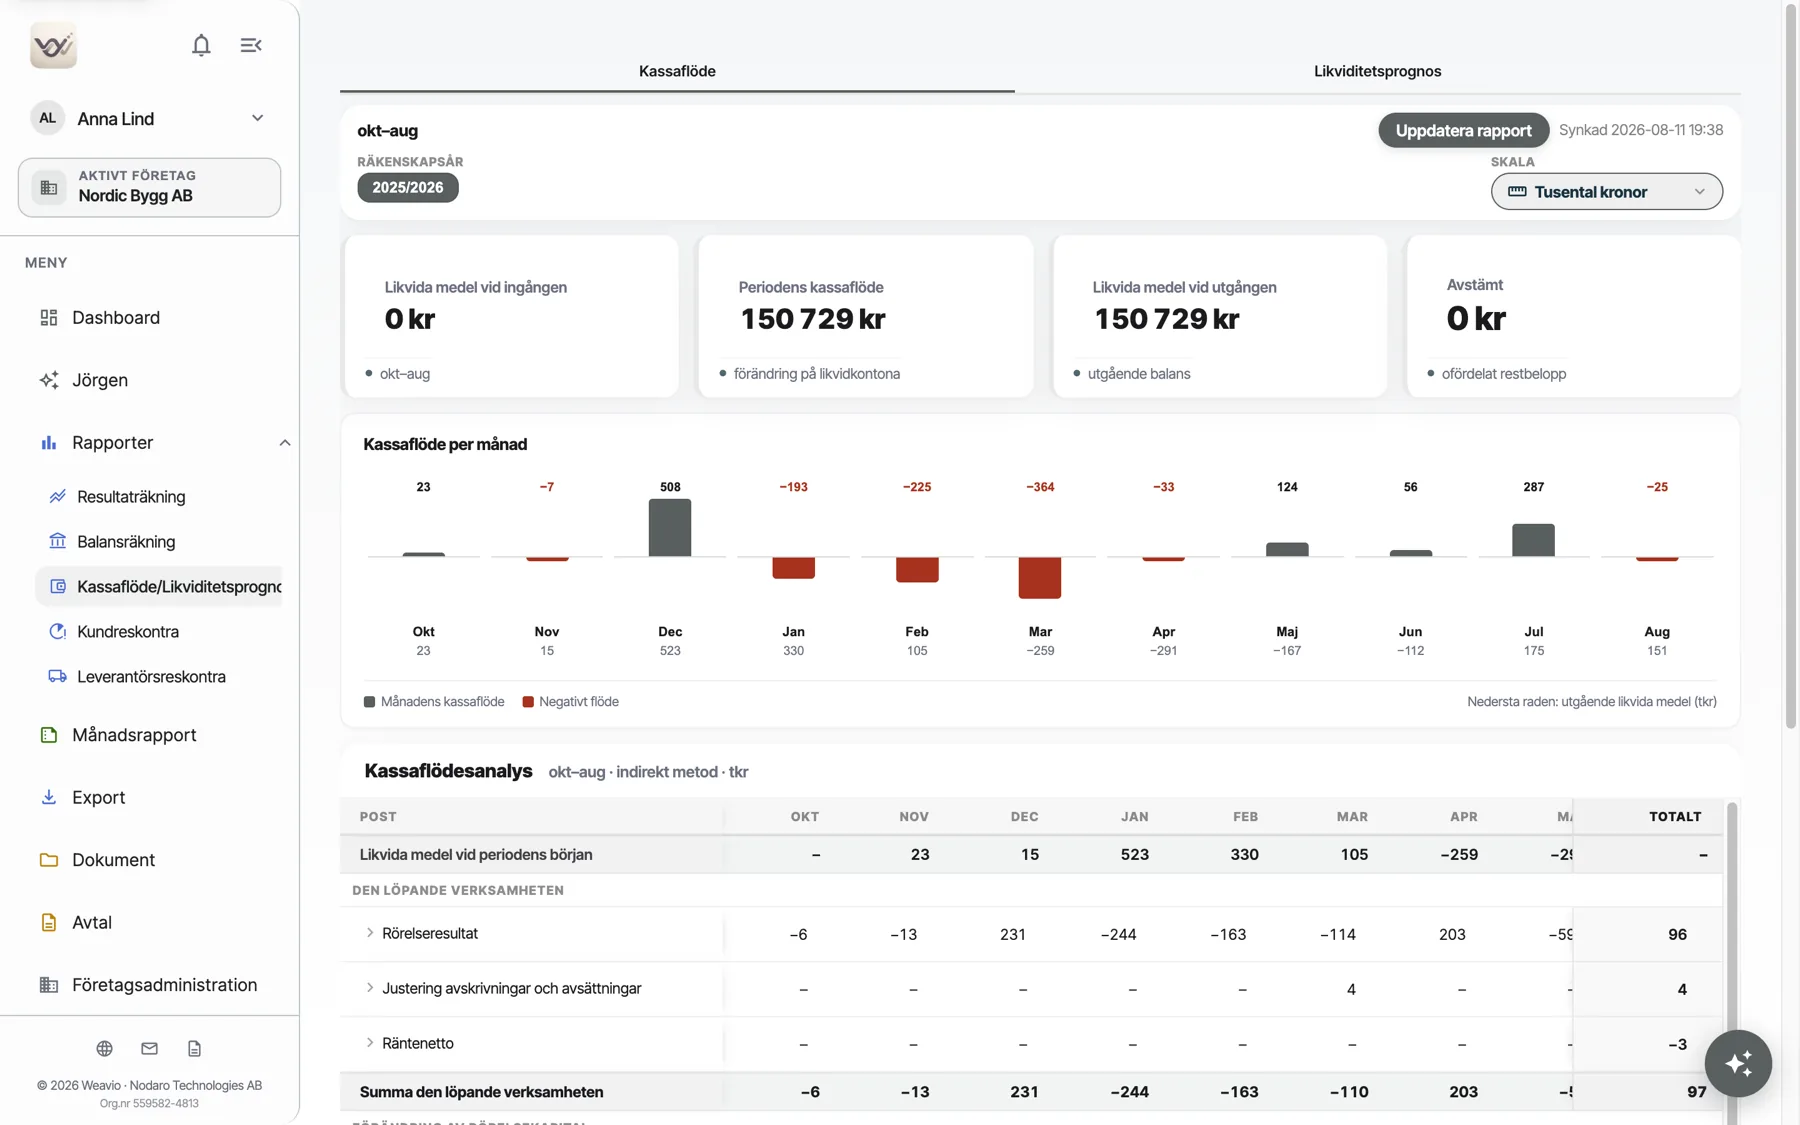Click the document icon in footer
The image size is (1800, 1125).
point(194,1048)
